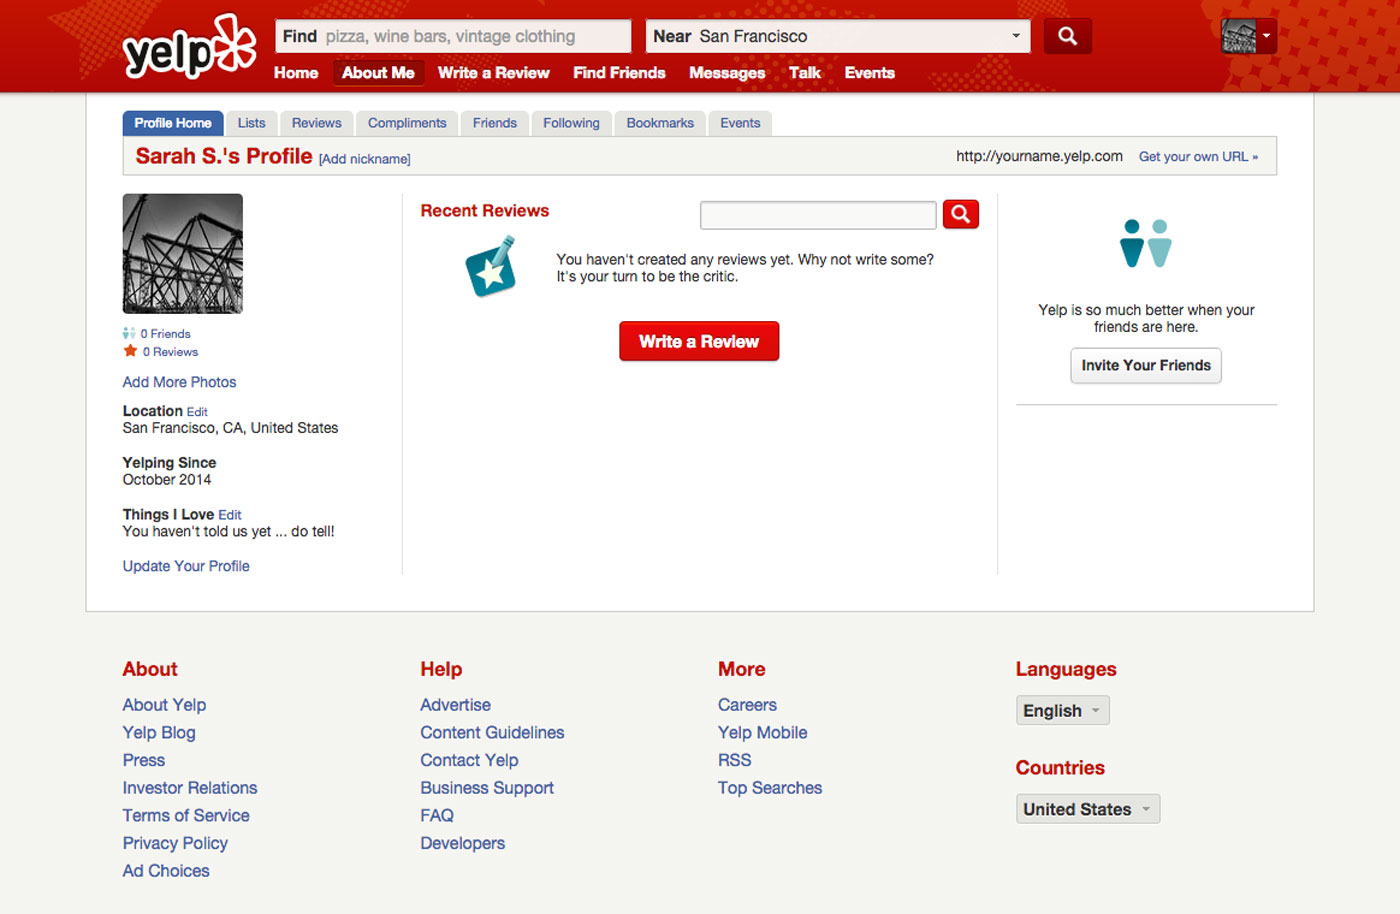
Task: Click the two friends figures icon
Action: [x=1146, y=243]
